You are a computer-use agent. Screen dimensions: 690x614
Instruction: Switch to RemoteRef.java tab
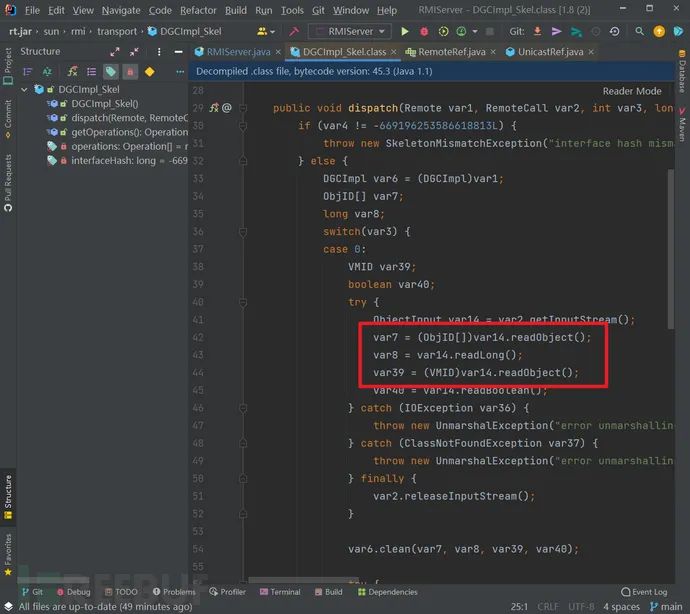tap(451, 52)
